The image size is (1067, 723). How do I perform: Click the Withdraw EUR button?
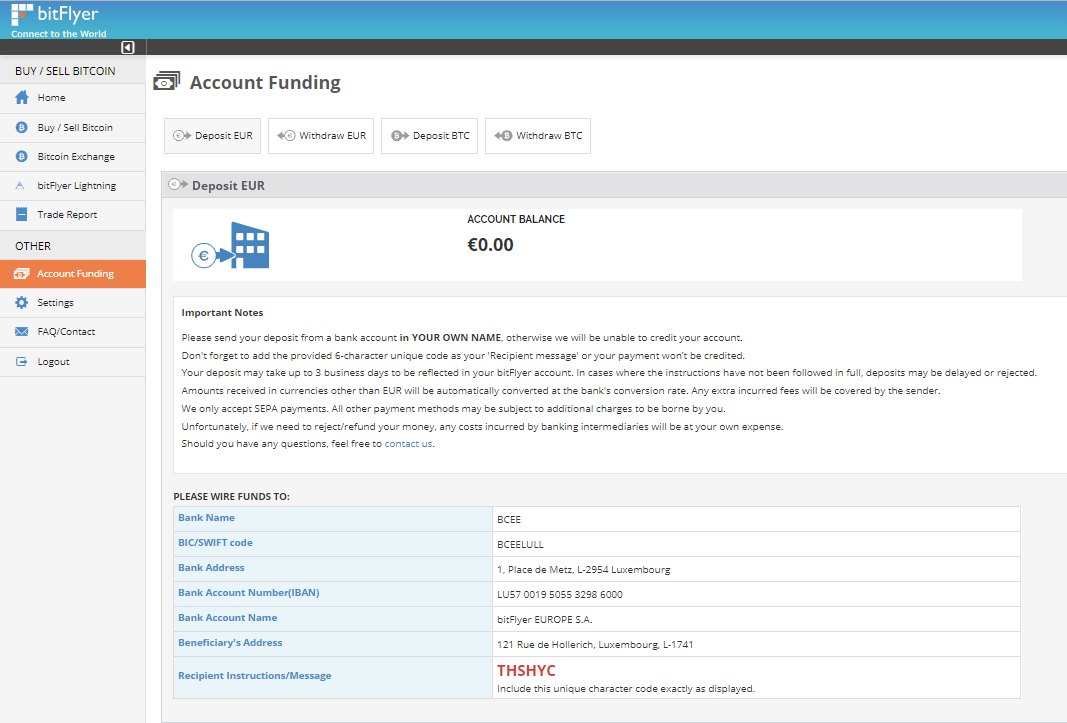(321, 135)
